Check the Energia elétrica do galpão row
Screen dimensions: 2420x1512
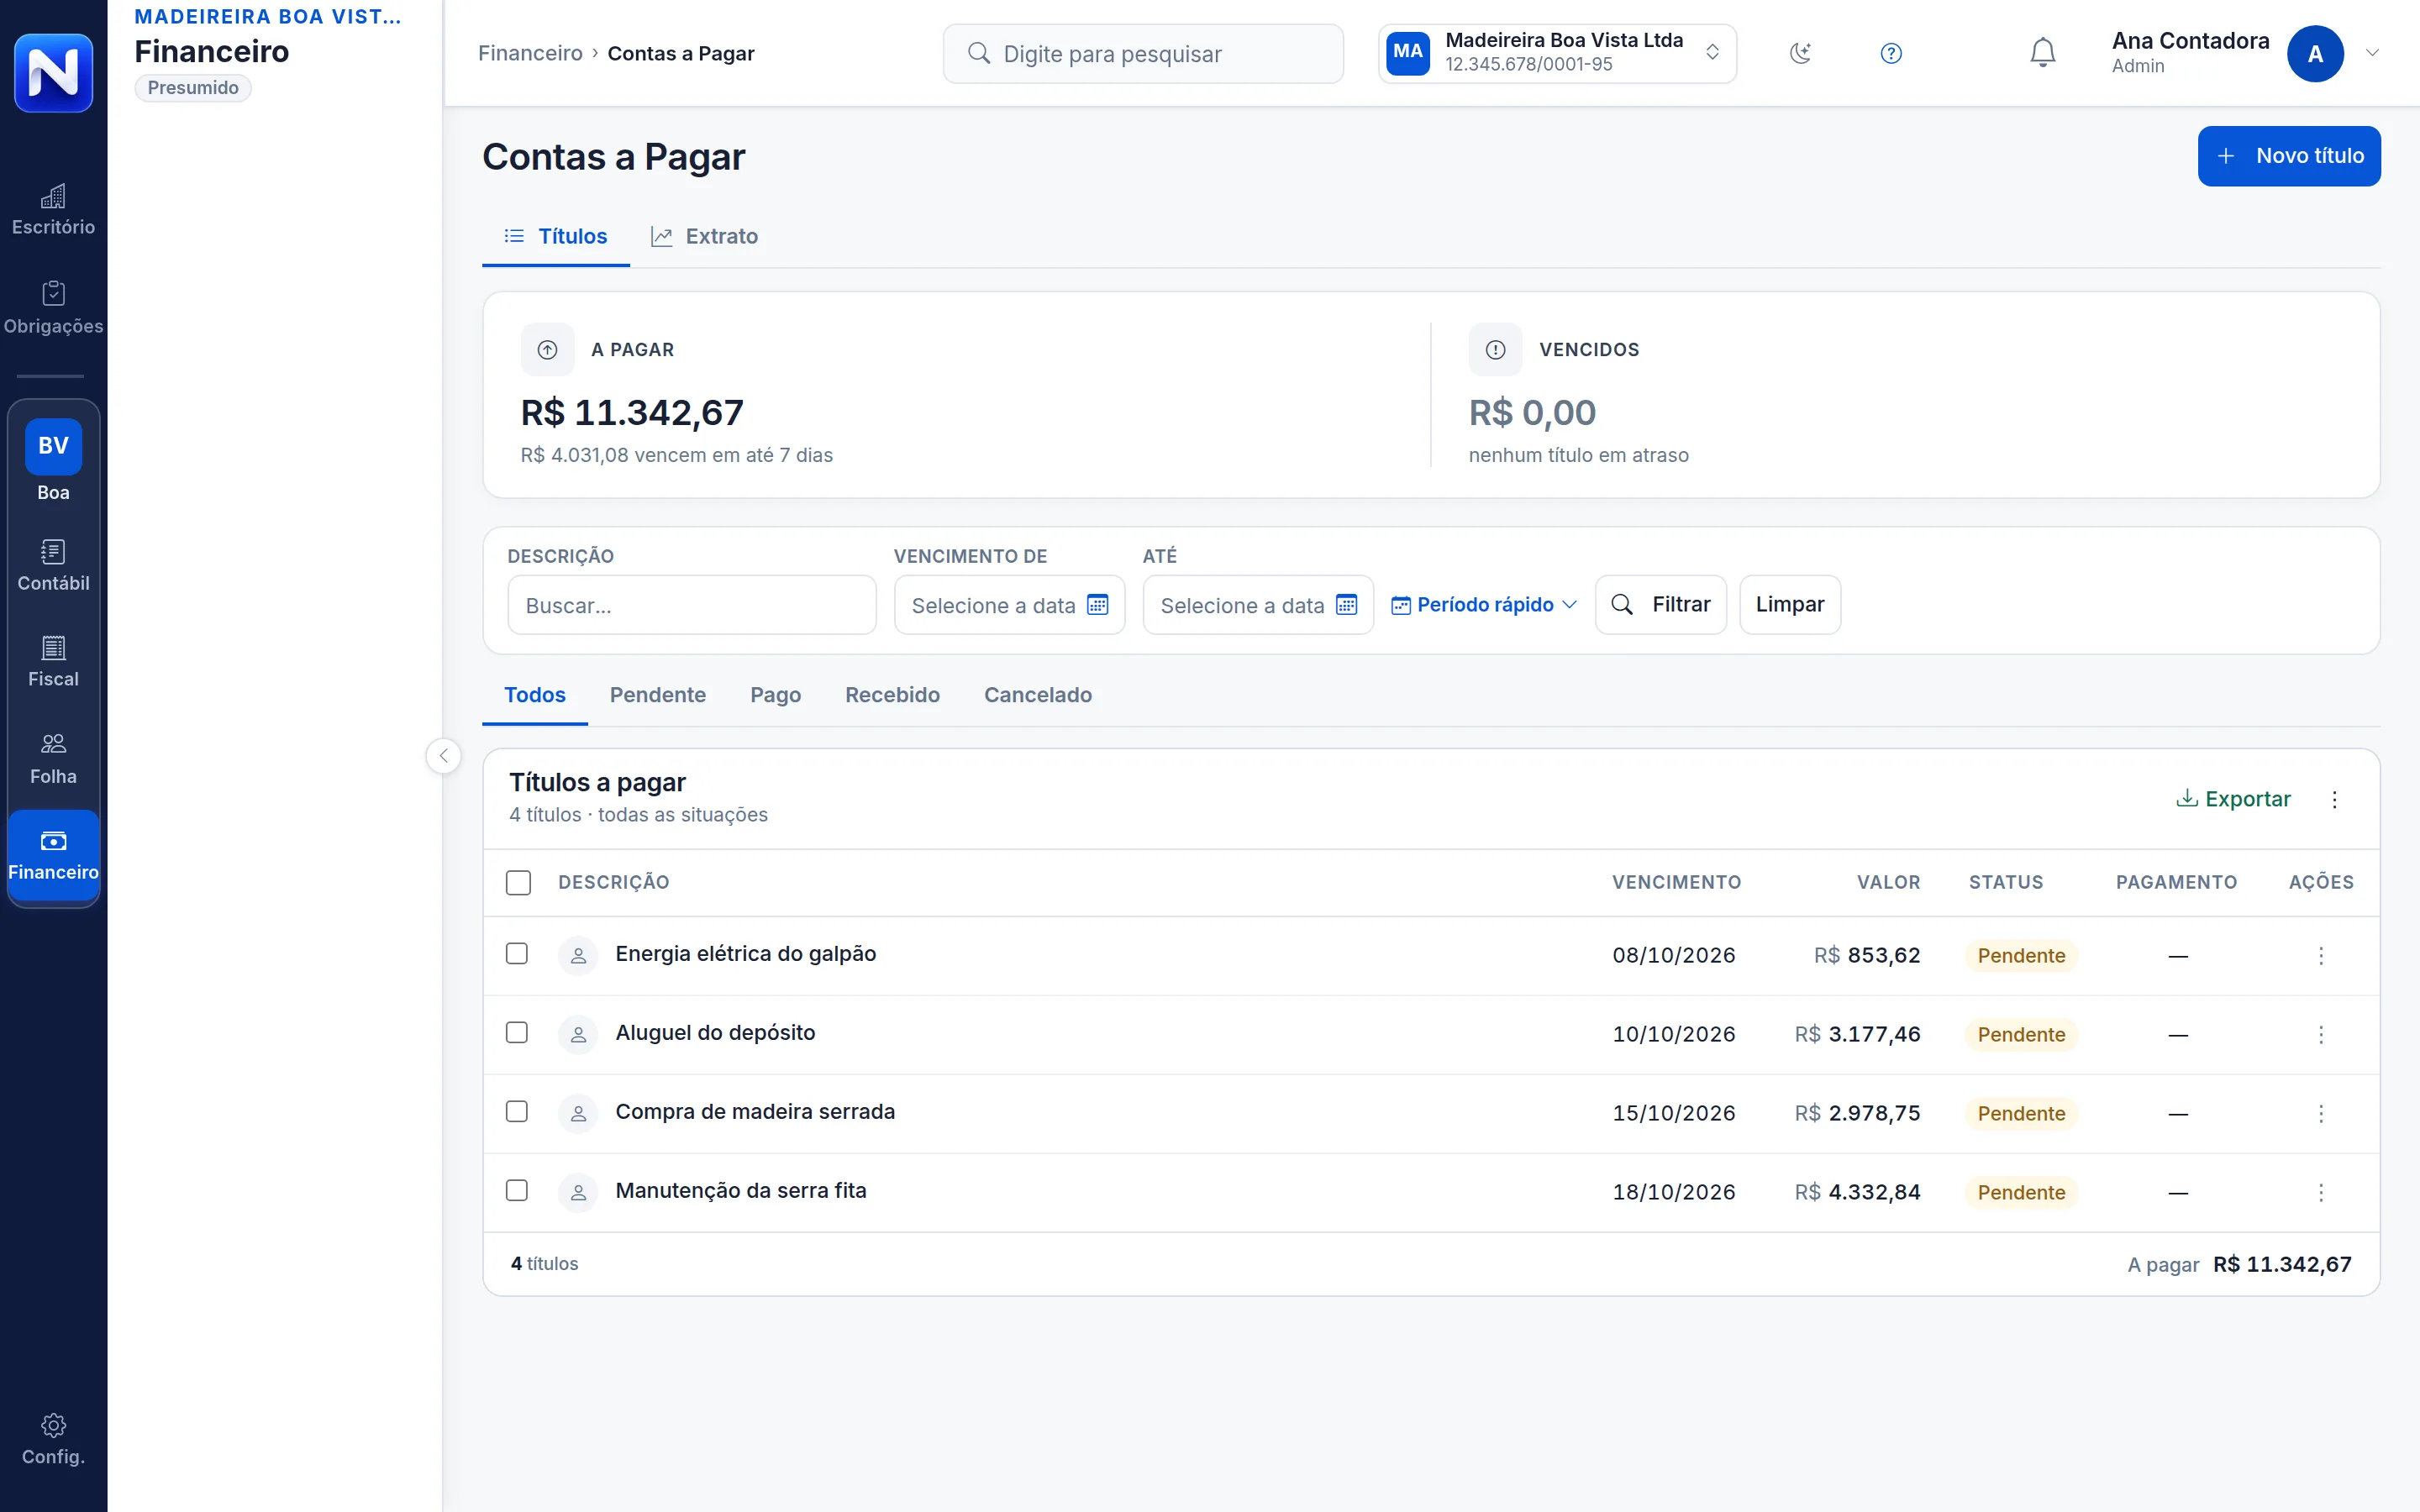[517, 954]
